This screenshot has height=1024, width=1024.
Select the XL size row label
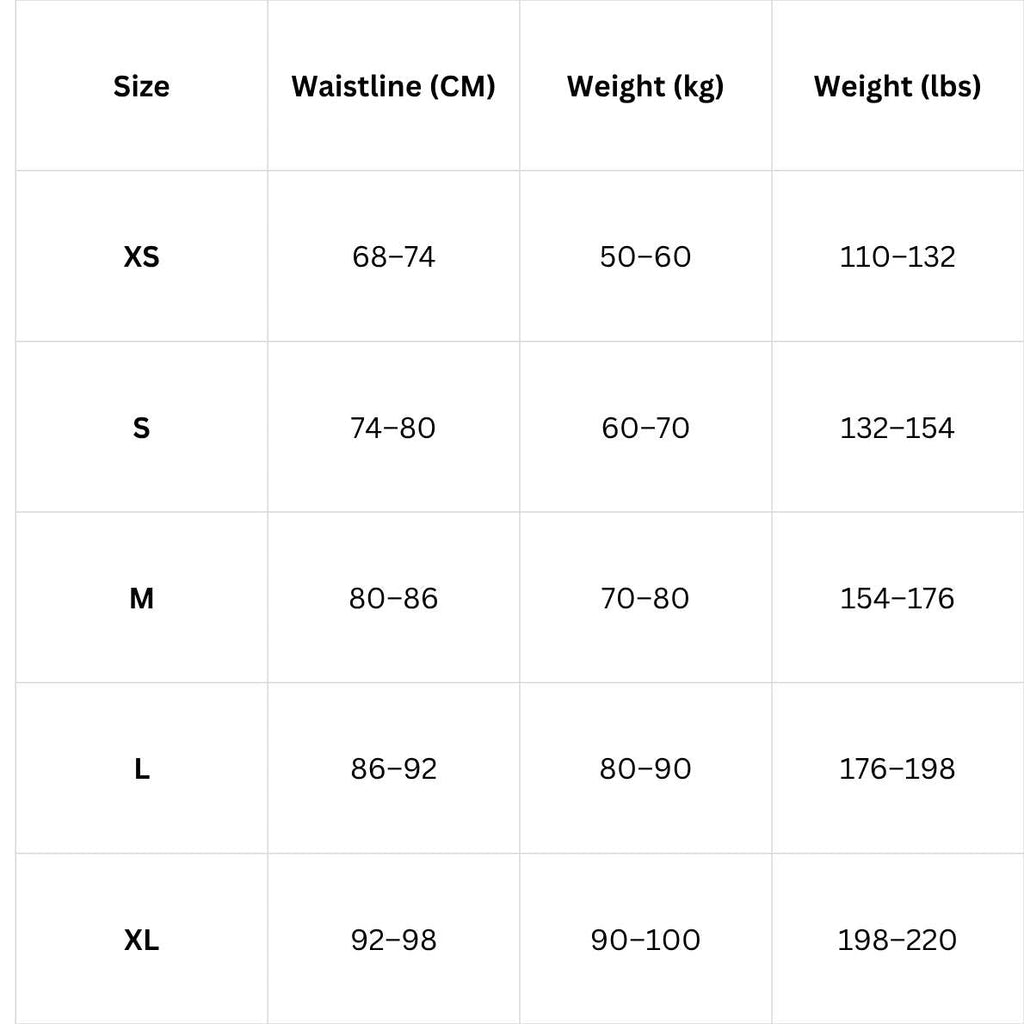pyautogui.click(x=141, y=940)
